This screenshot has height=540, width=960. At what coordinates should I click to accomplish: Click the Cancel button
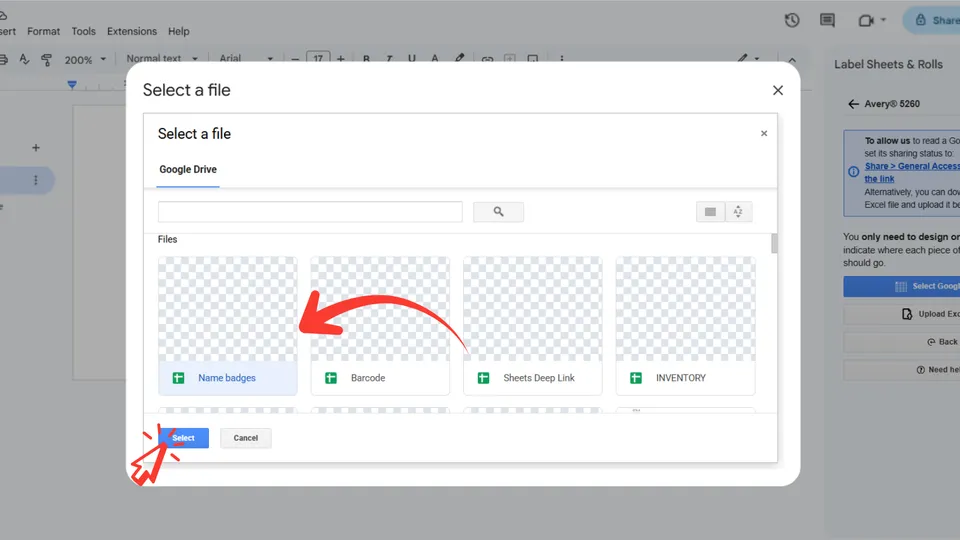[x=246, y=438]
